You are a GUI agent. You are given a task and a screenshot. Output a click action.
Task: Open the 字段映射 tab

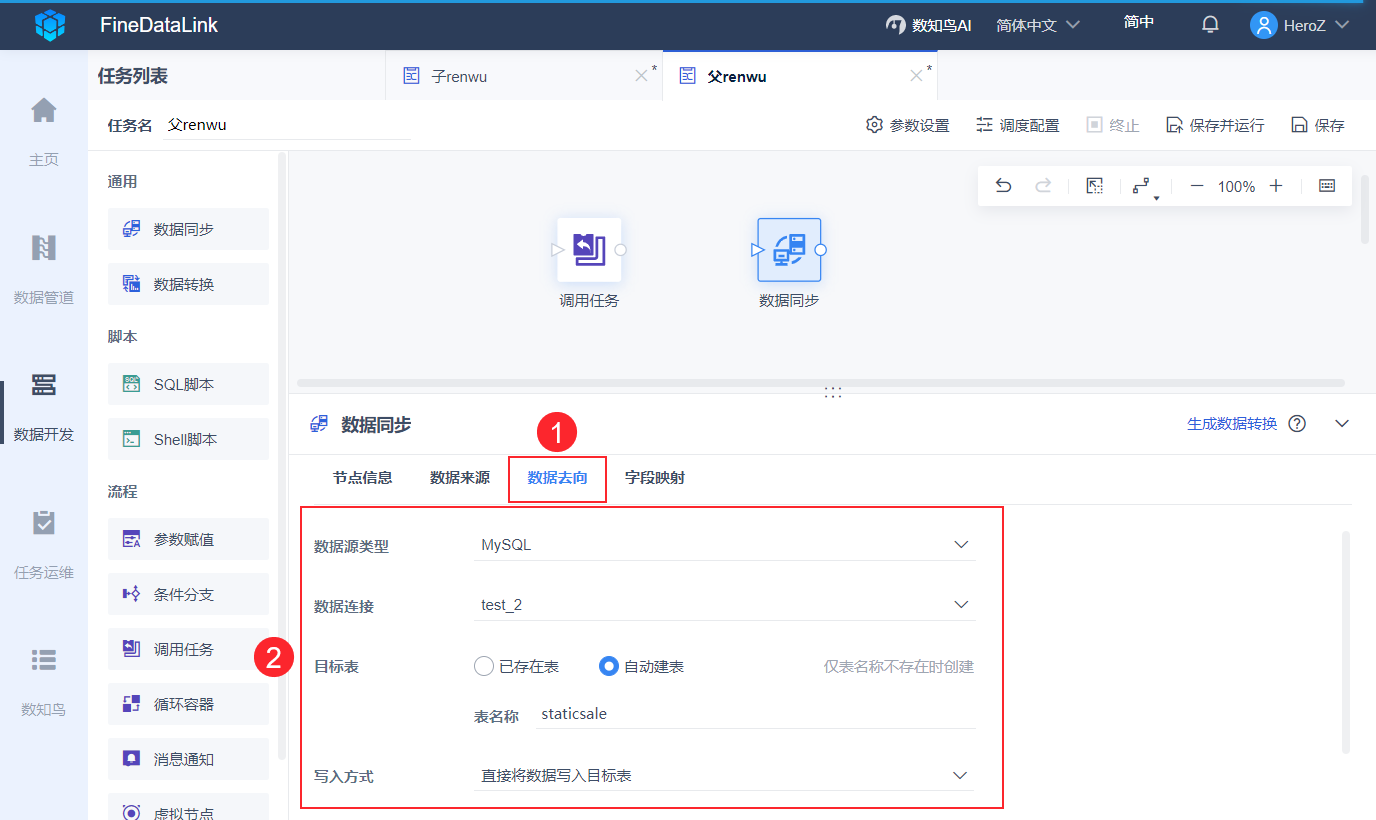(x=655, y=478)
